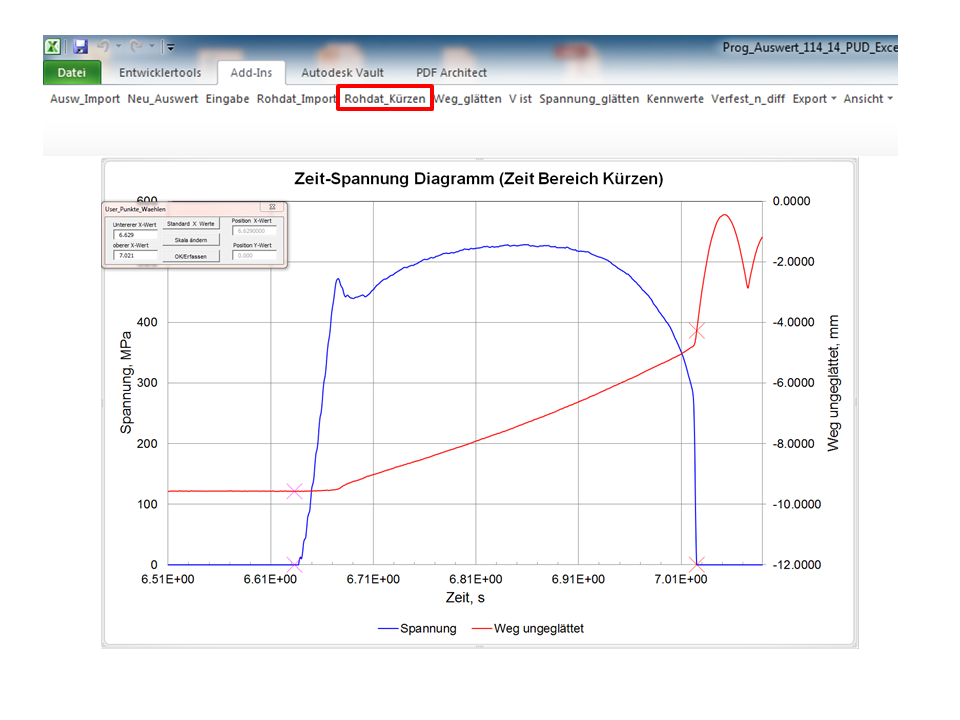Click the 0.0000 secondary axis label
This screenshot has width=960, height=720.
[792, 201]
